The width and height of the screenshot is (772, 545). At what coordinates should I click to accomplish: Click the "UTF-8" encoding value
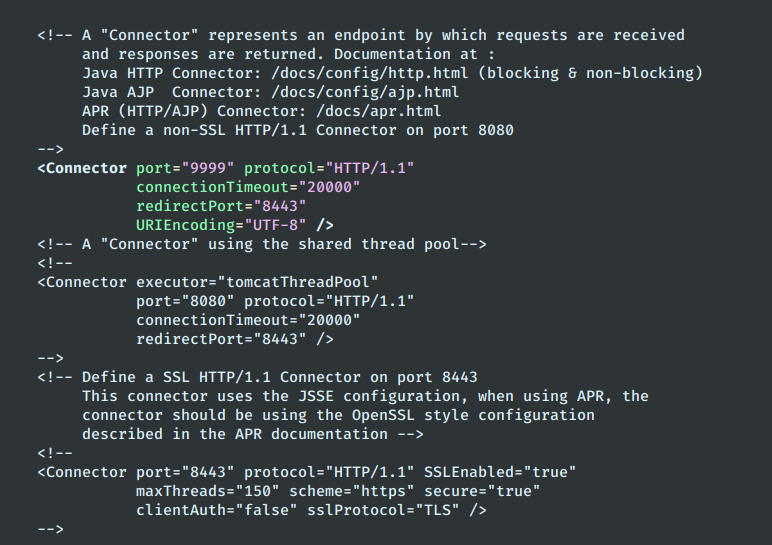[275, 225]
